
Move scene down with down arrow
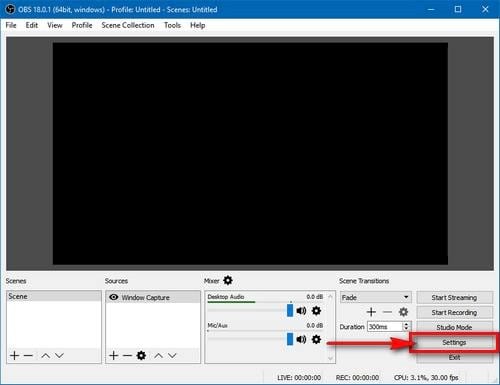click(59, 356)
